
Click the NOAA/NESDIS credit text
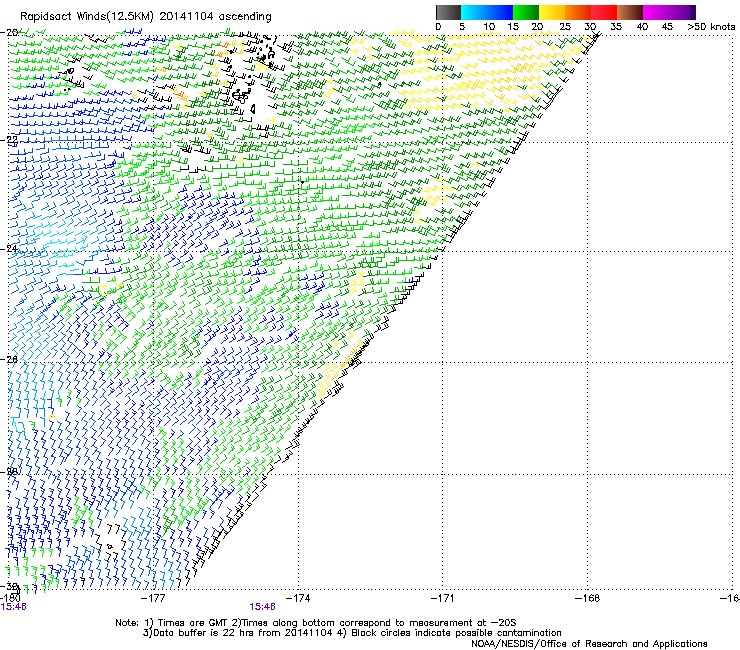589,644
